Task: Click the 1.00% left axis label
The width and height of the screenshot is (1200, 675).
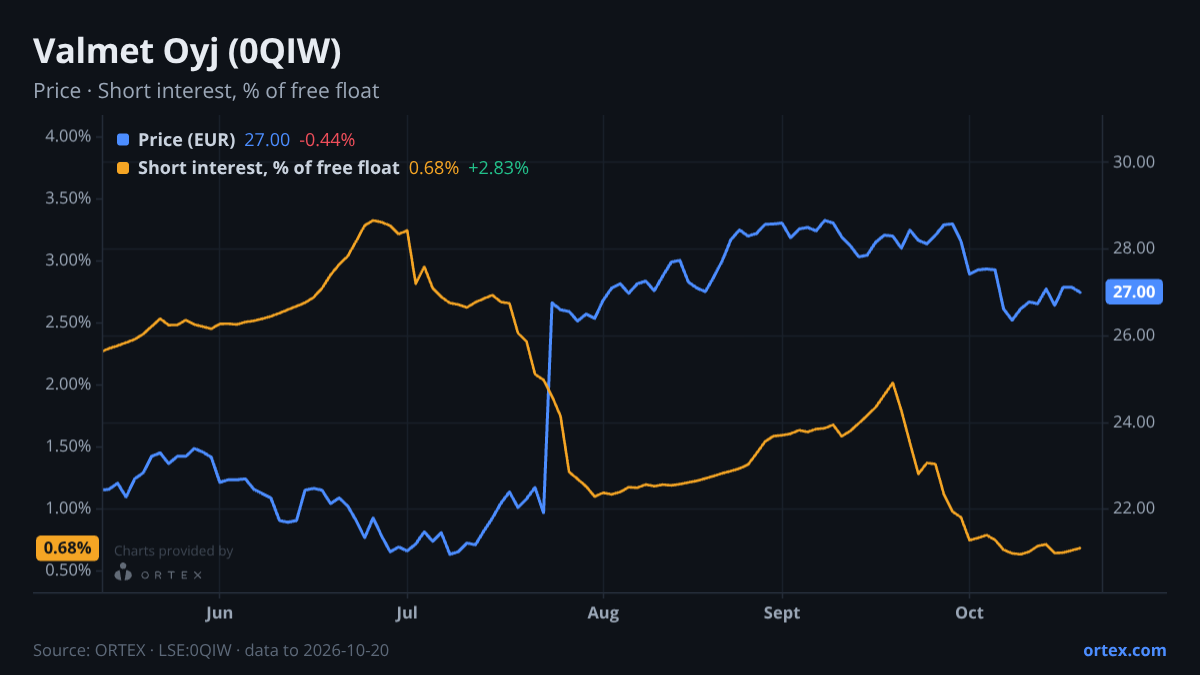Action: 68,508
